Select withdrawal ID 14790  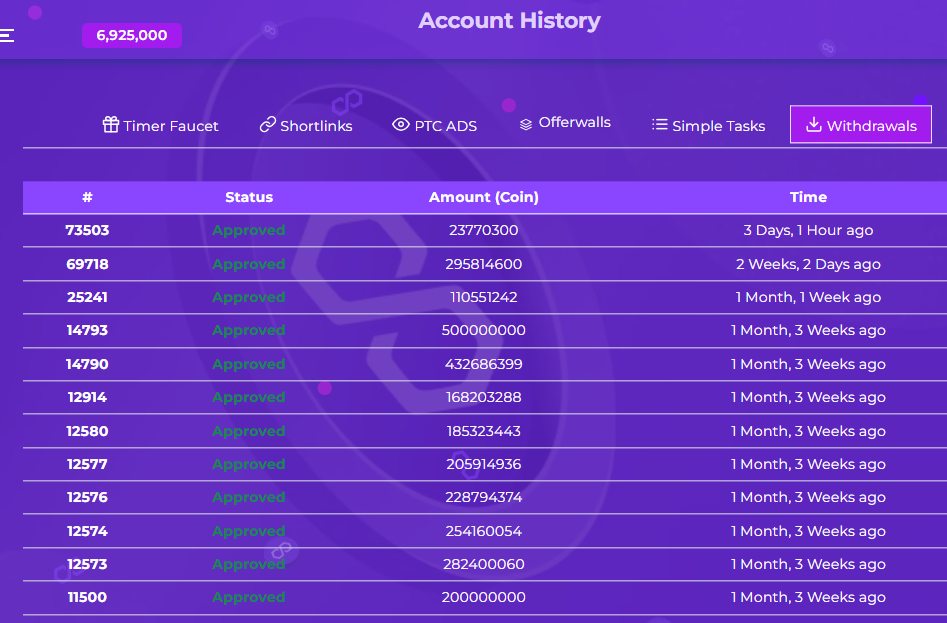(88, 364)
